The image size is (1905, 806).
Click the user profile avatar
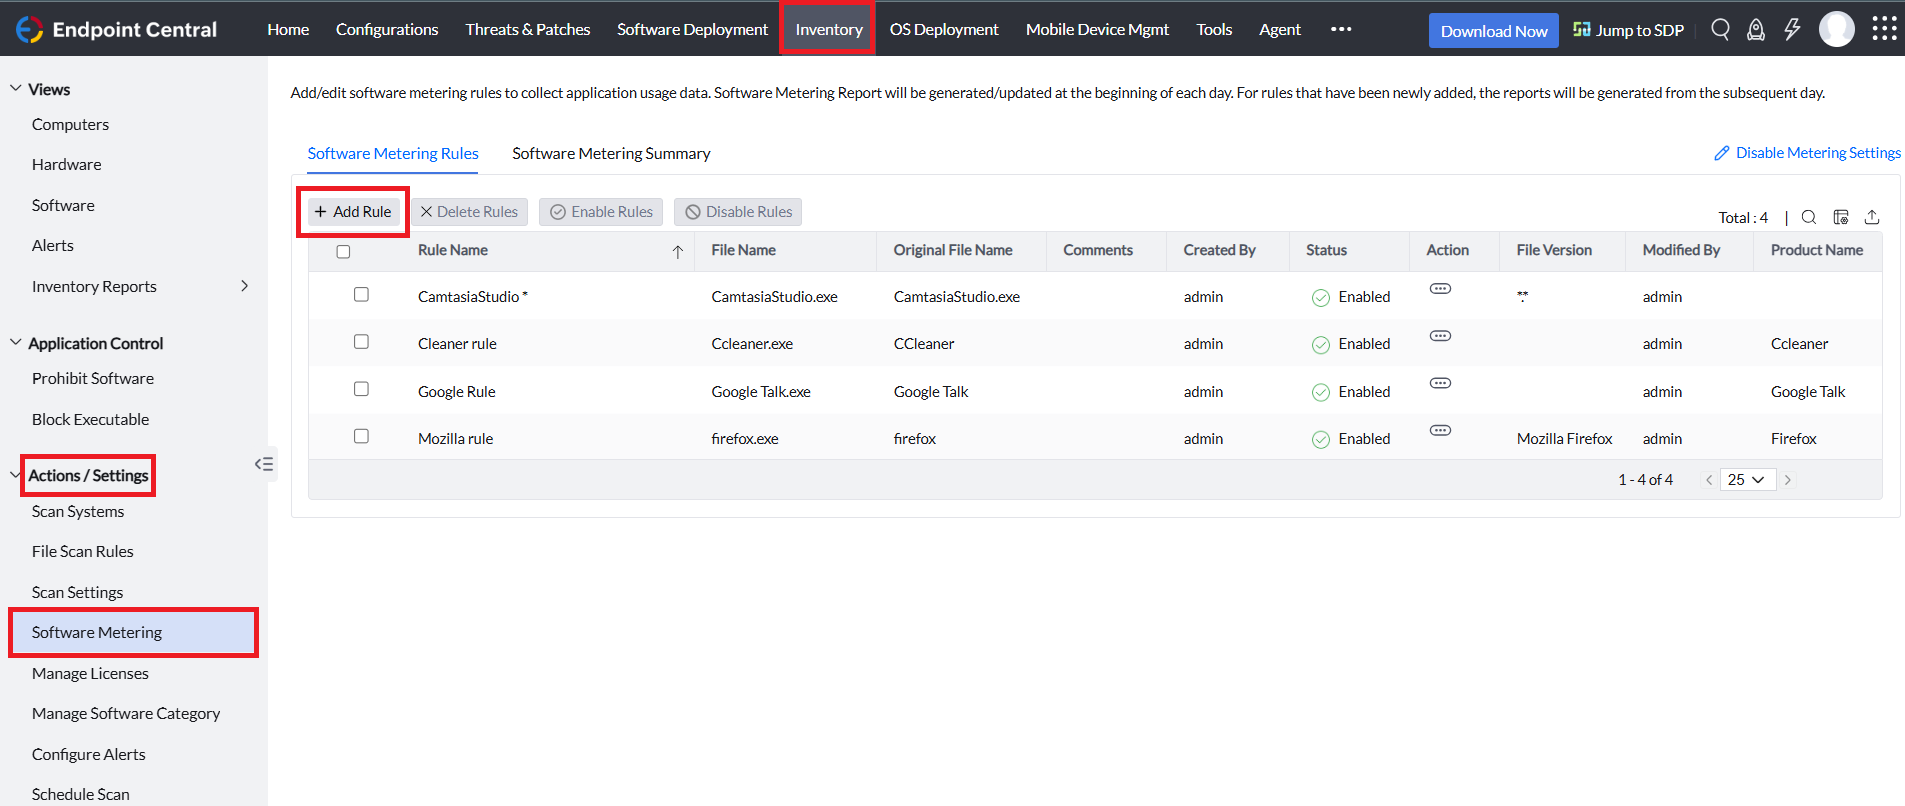[x=1836, y=29]
